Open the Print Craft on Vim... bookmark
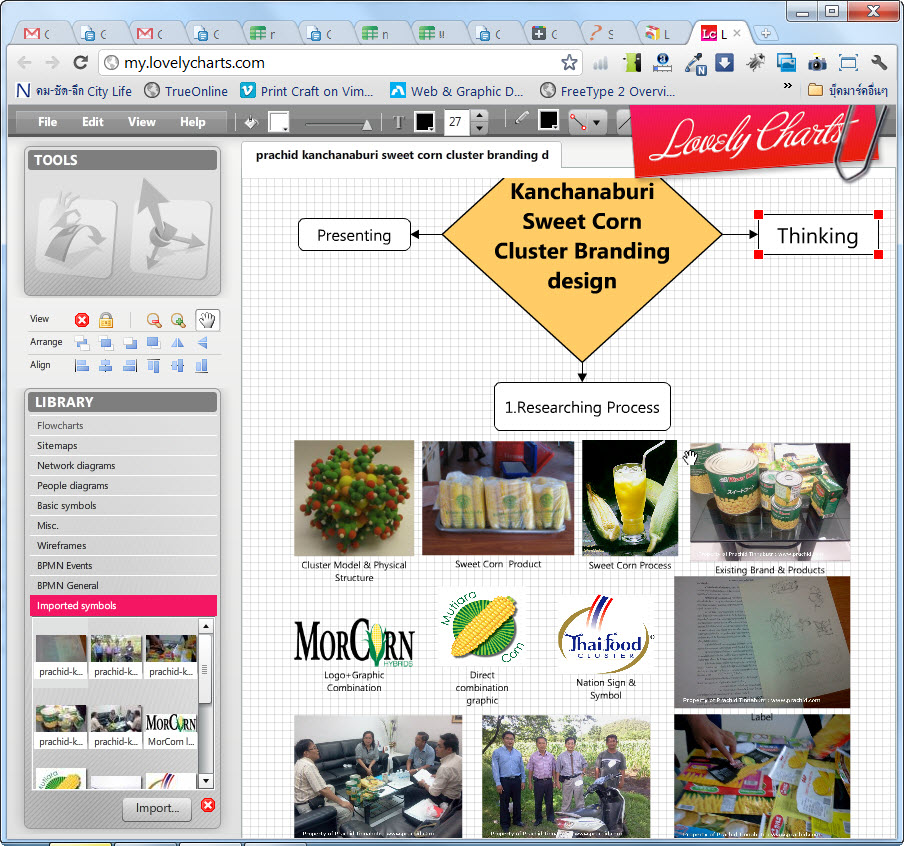The height and width of the screenshot is (846, 904). point(307,91)
